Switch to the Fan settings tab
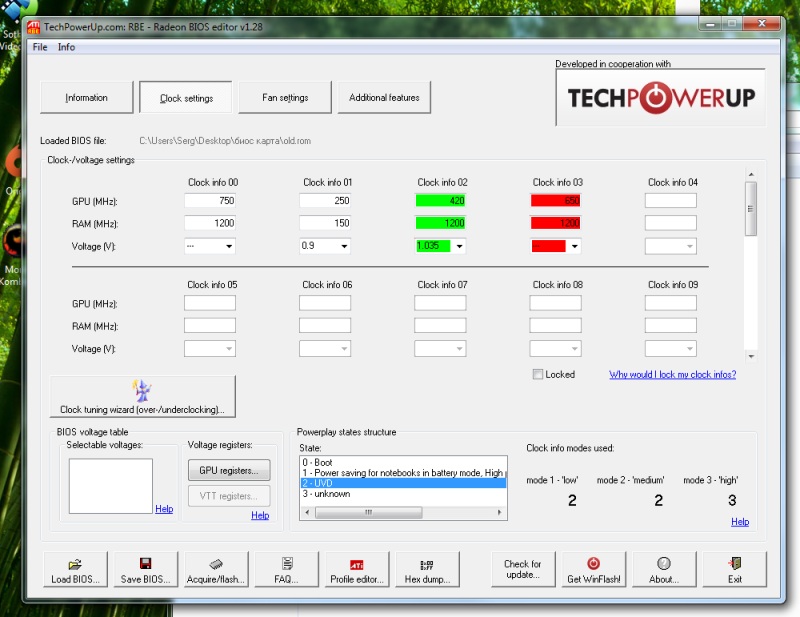 pos(285,97)
